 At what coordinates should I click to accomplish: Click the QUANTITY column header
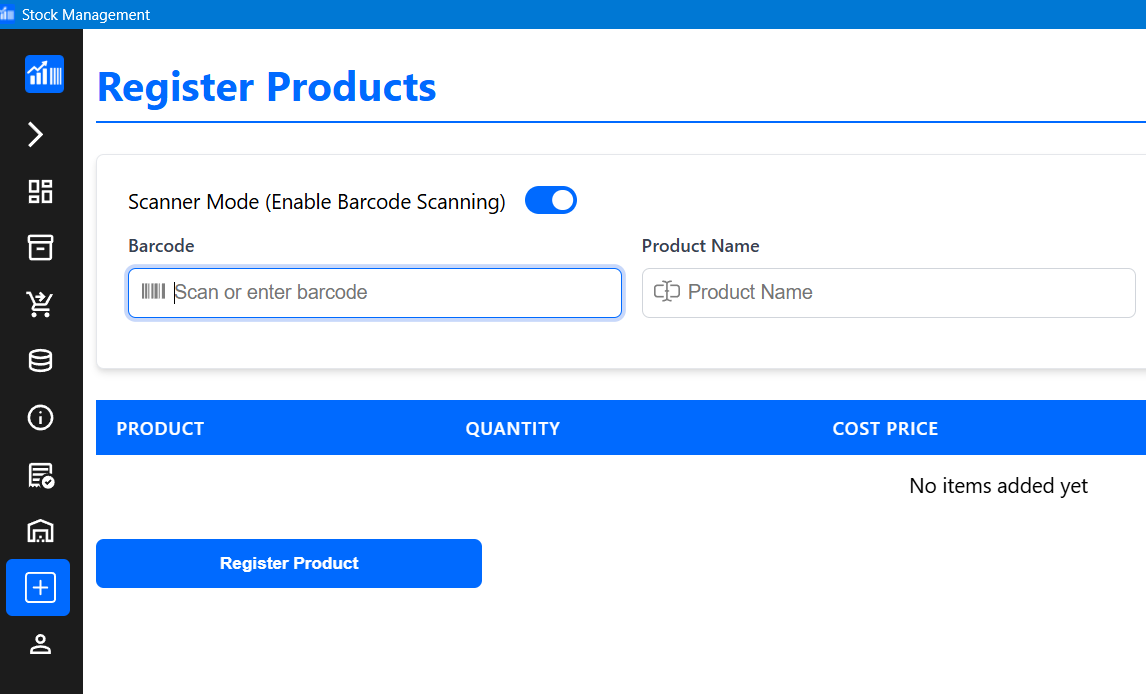pyautogui.click(x=512, y=429)
